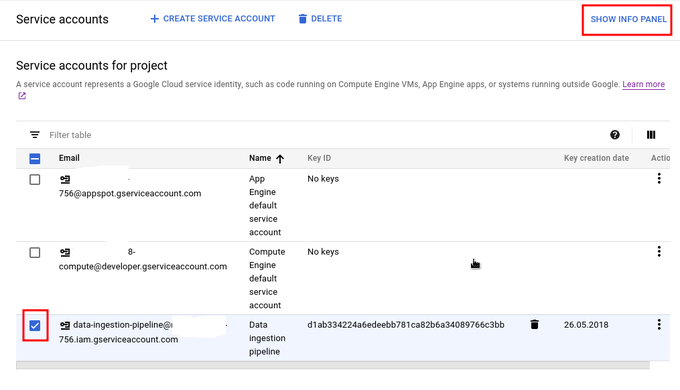Viewport: 680px width, 390px height.
Task: Open the Learn more link
Action: click(643, 84)
